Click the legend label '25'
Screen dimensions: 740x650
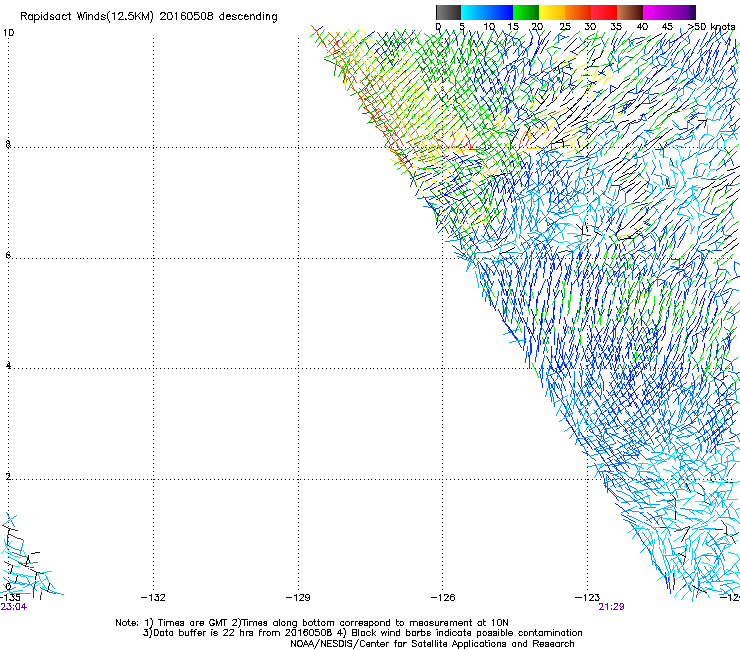tap(565, 26)
